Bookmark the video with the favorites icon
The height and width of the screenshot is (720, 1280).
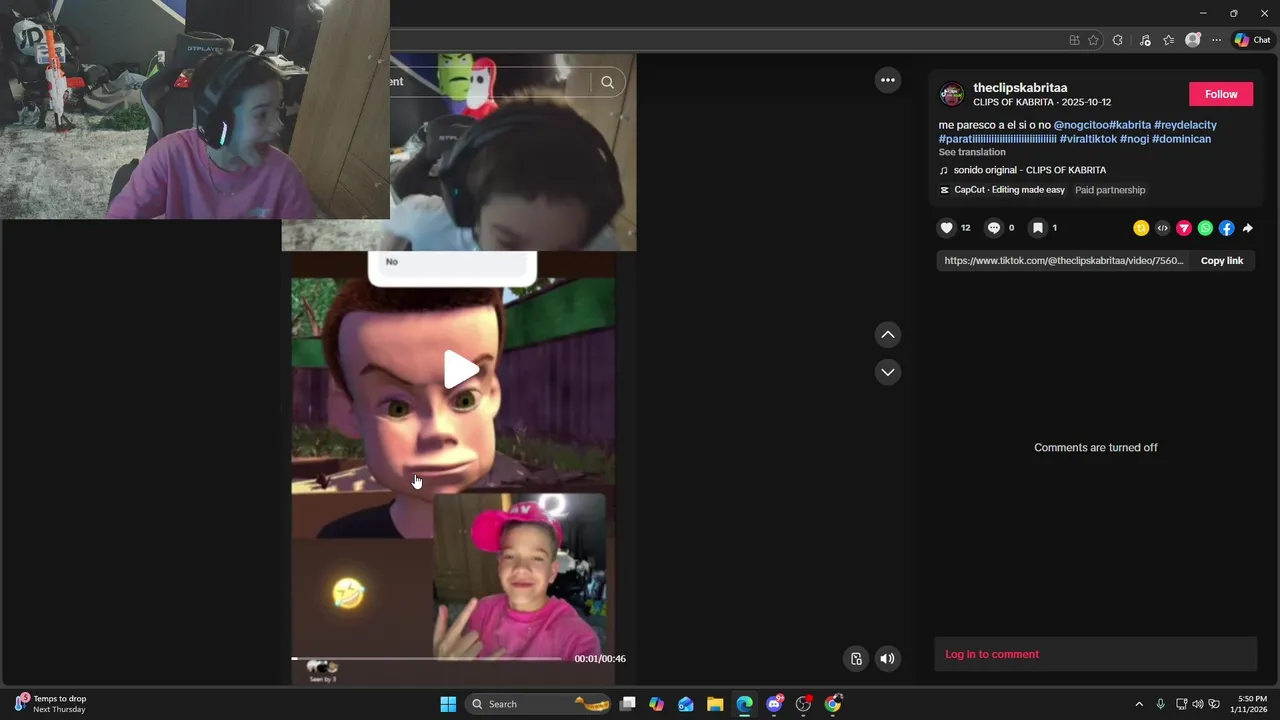(1038, 228)
